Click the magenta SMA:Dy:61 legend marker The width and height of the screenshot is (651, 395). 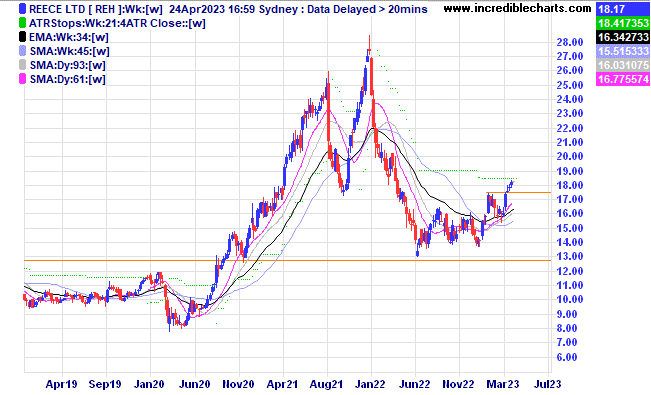coord(22,79)
